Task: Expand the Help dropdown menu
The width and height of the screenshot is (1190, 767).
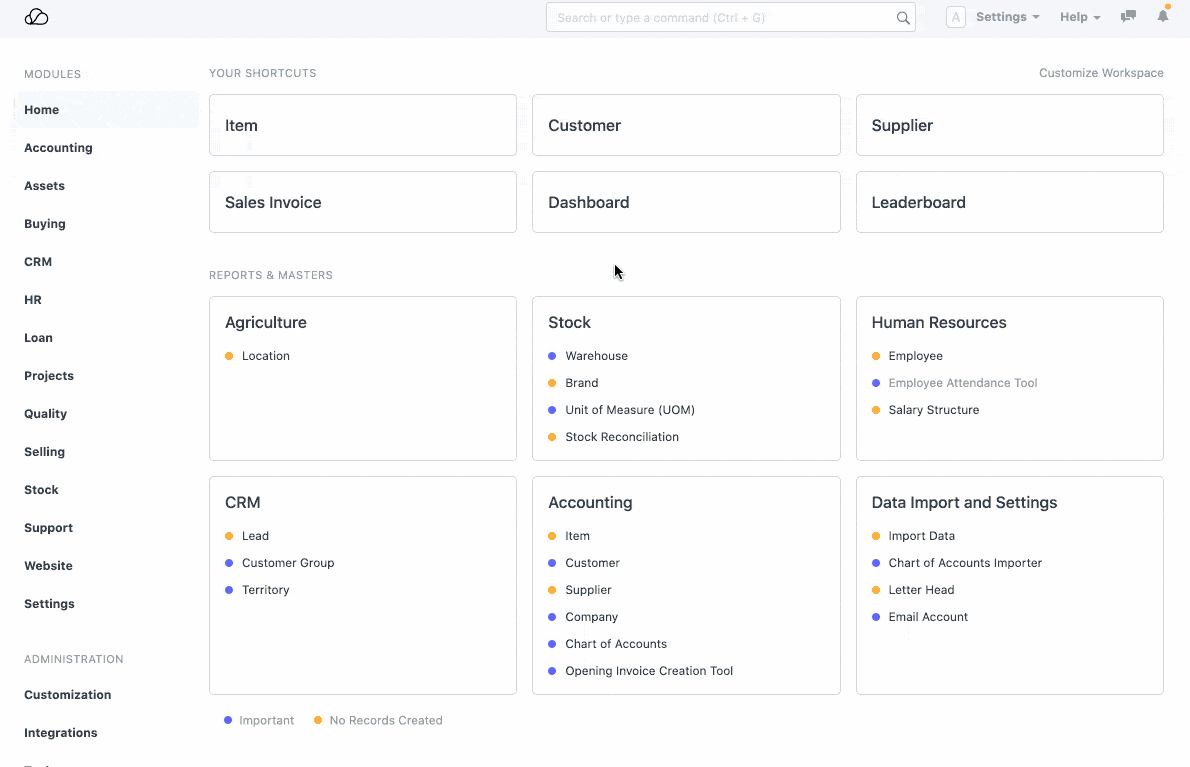Action: tap(1080, 17)
